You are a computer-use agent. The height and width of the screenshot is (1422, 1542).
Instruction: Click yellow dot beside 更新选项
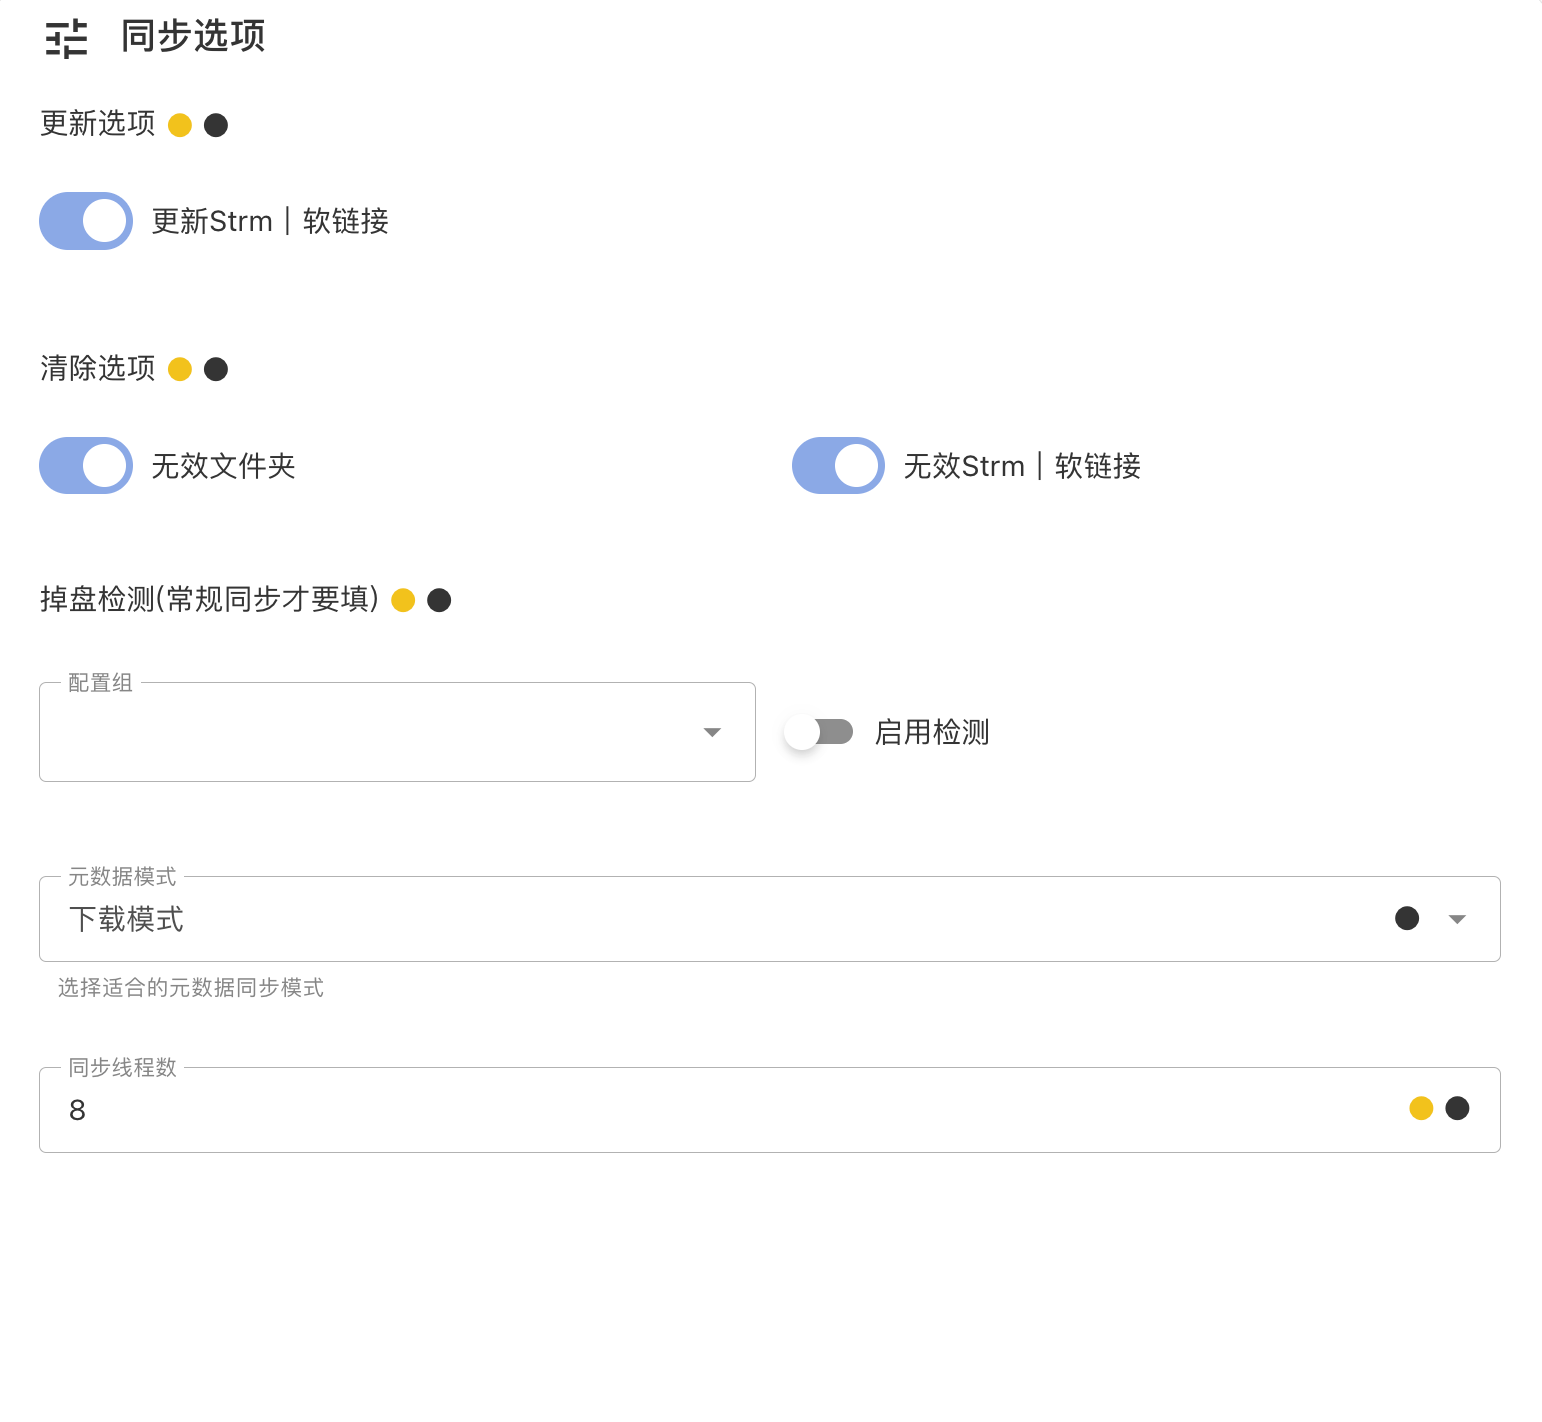pos(180,125)
